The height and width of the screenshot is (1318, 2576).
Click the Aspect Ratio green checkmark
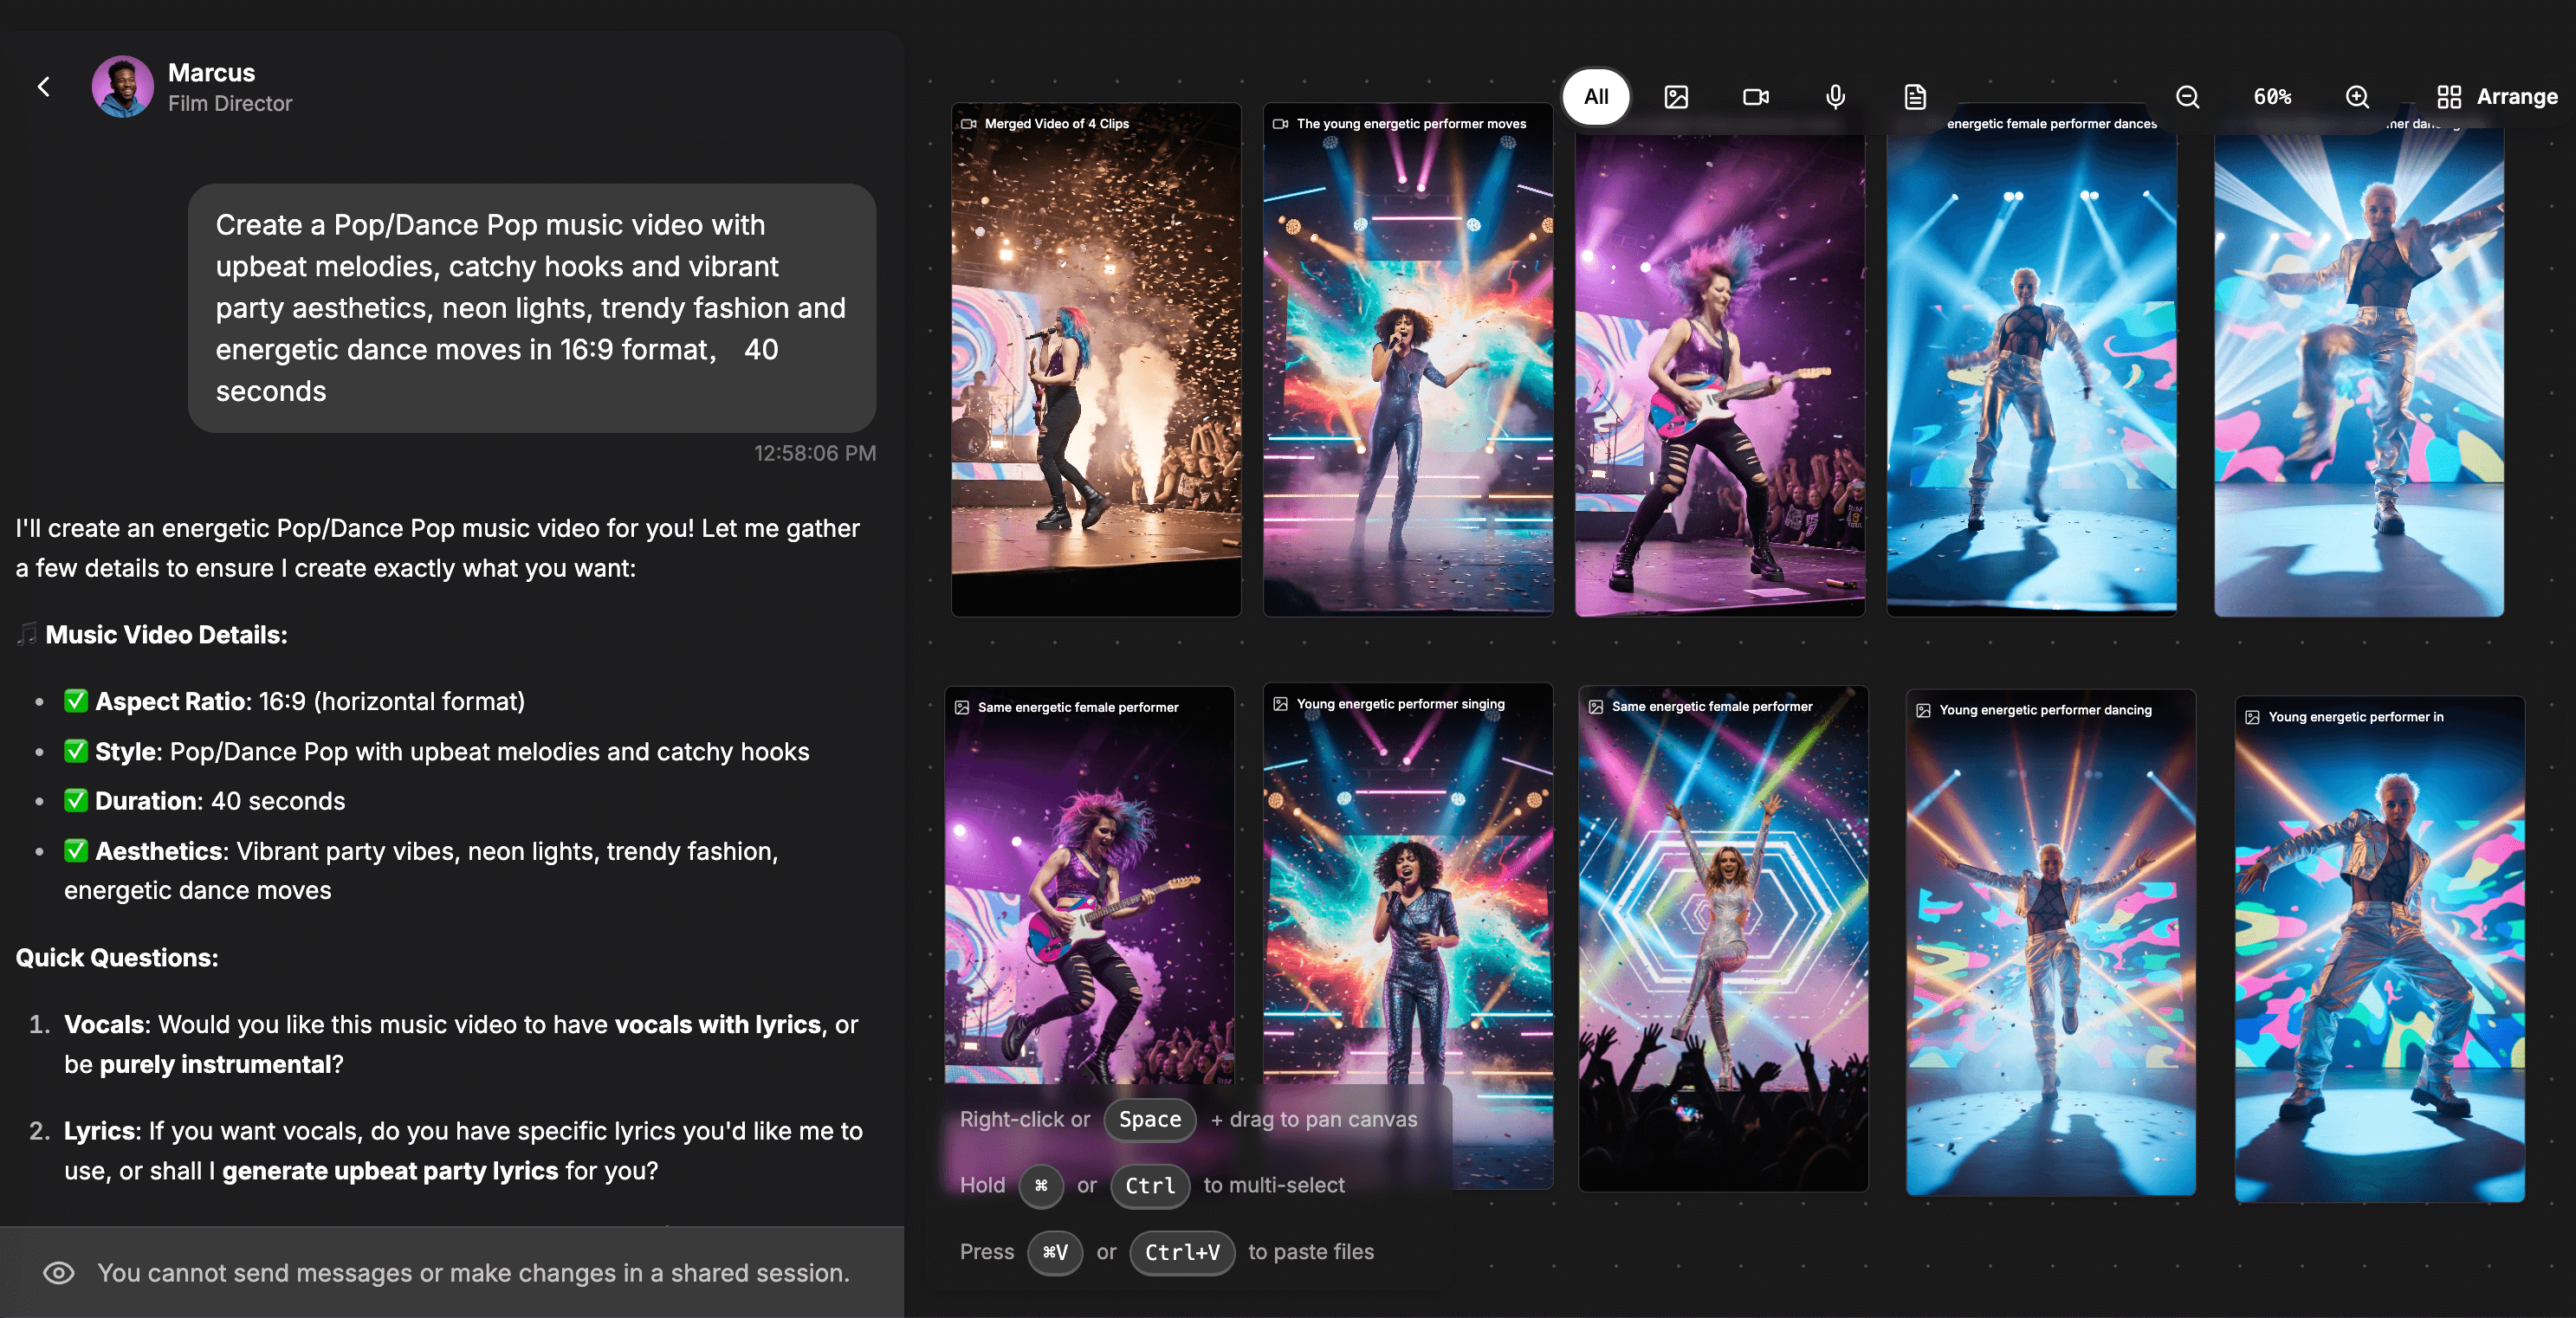pyautogui.click(x=76, y=701)
